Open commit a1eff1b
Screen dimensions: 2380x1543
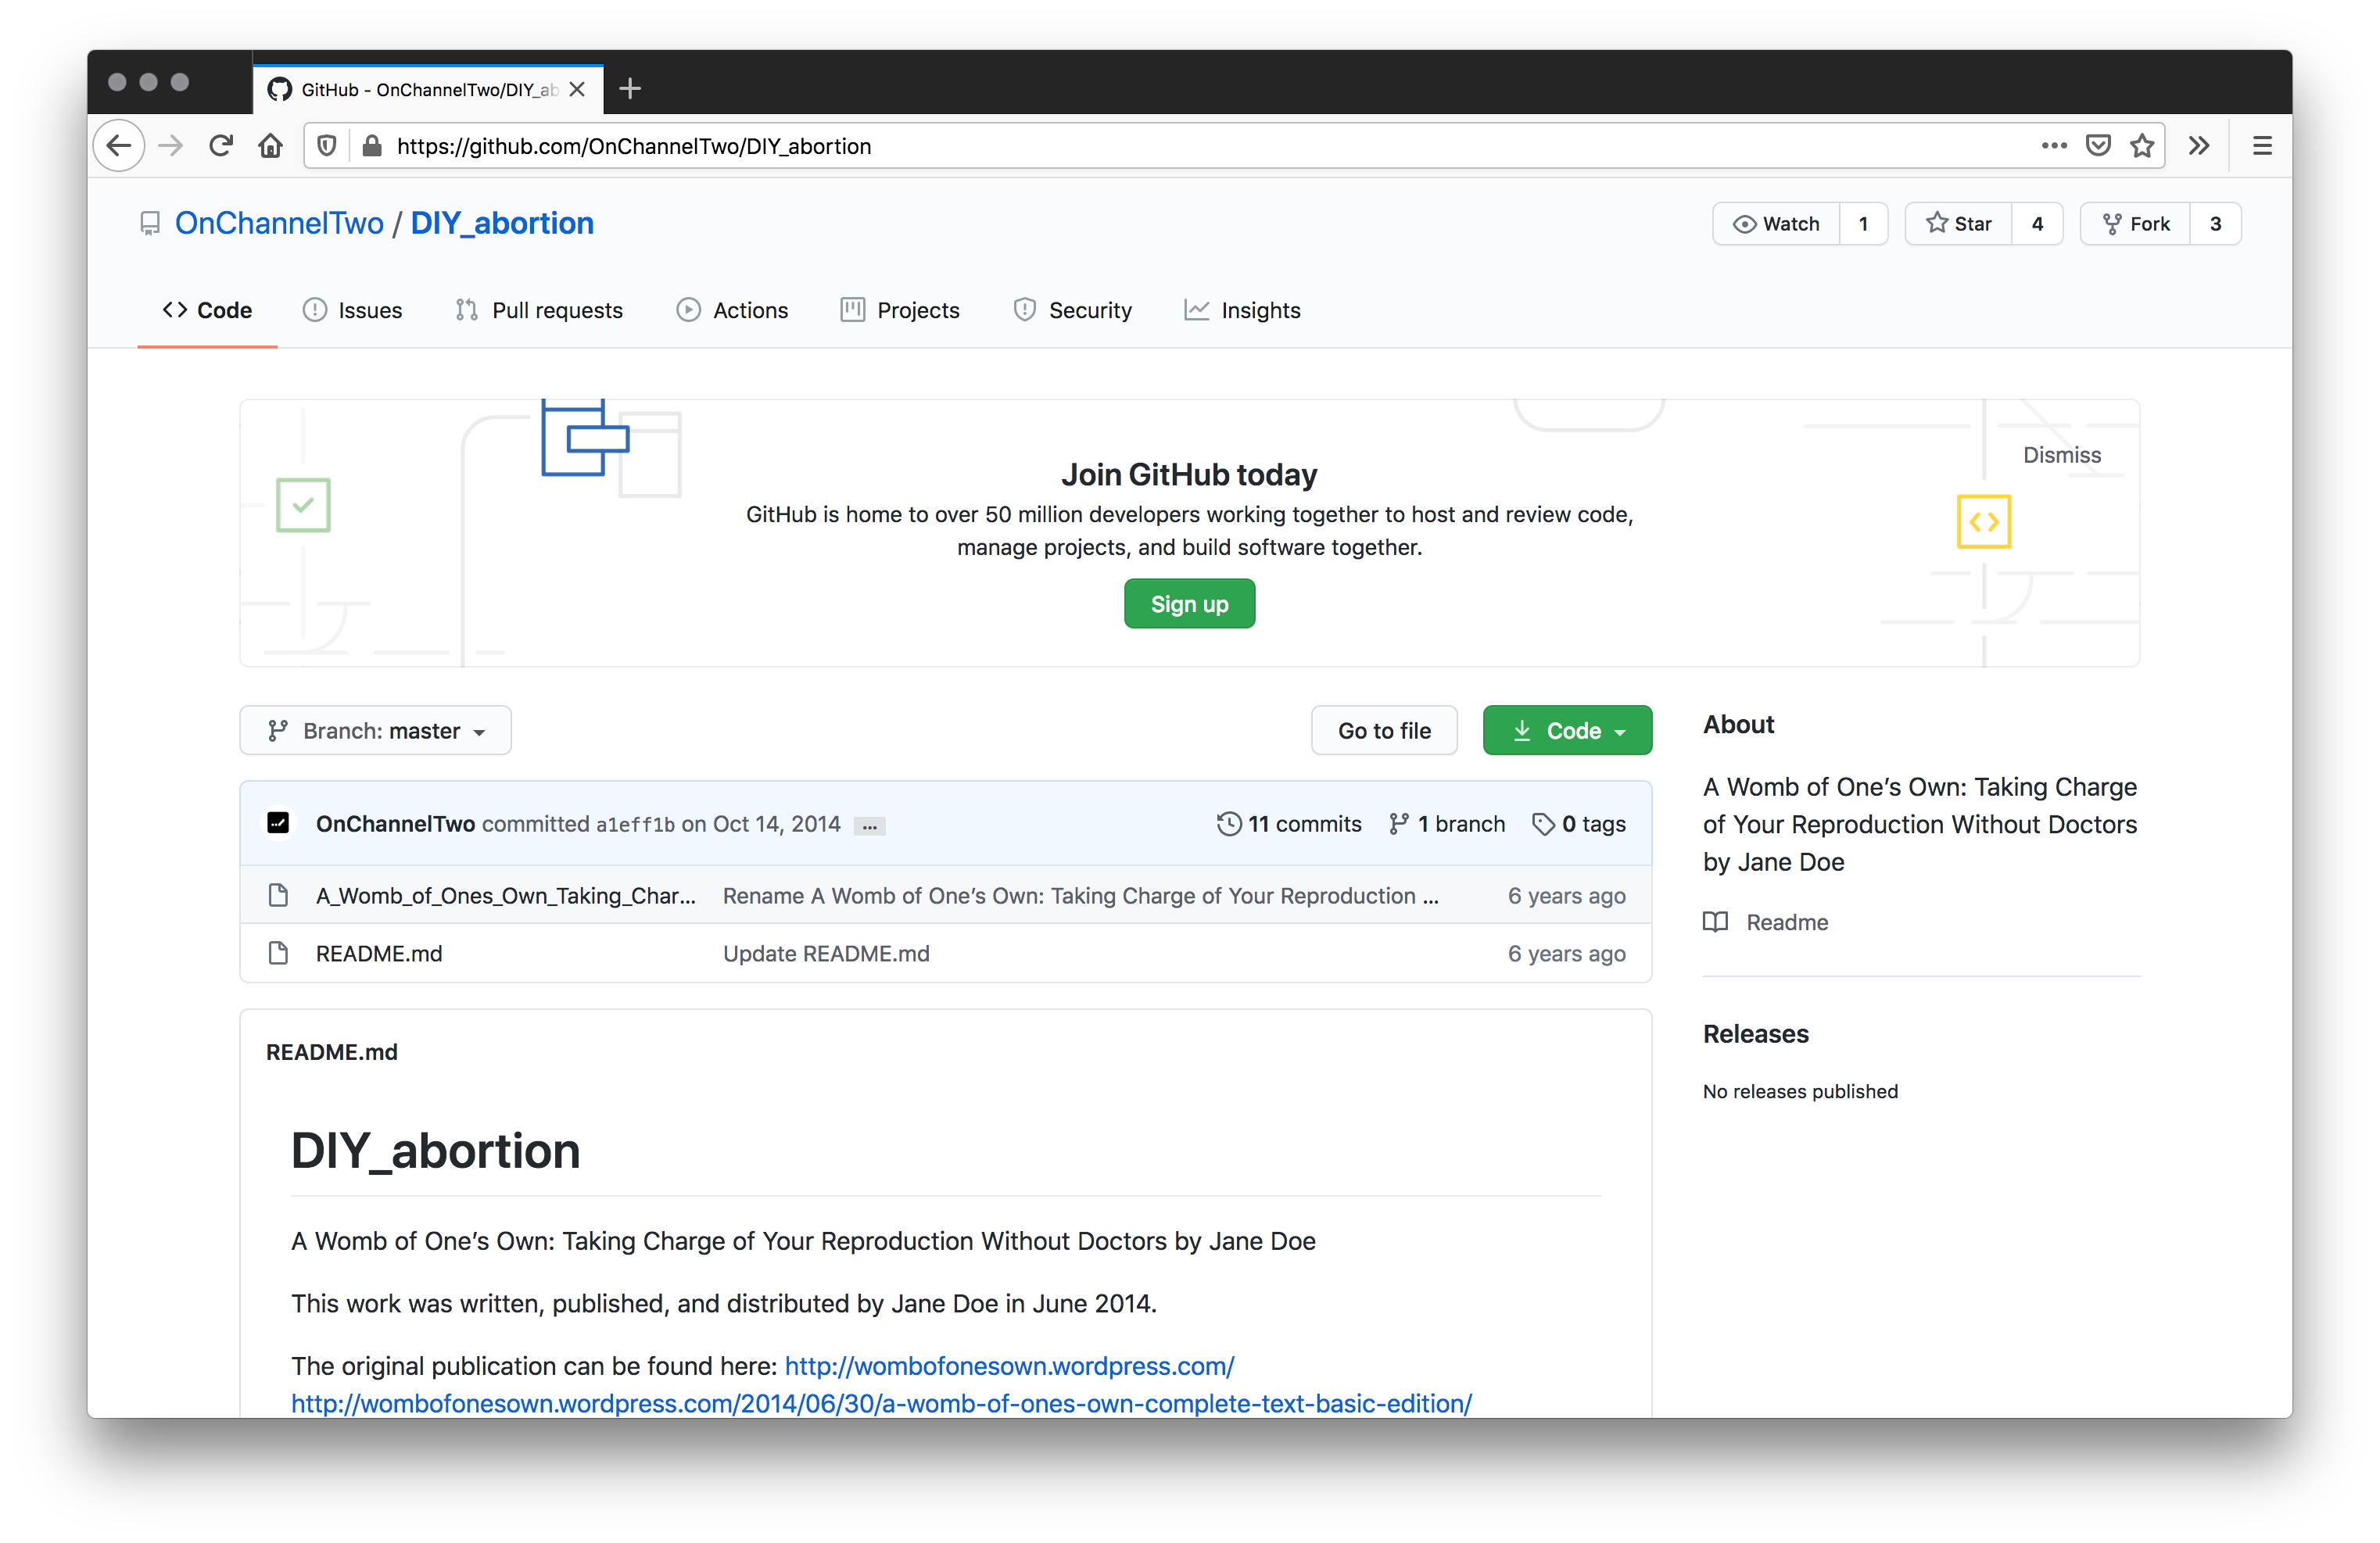(x=635, y=825)
